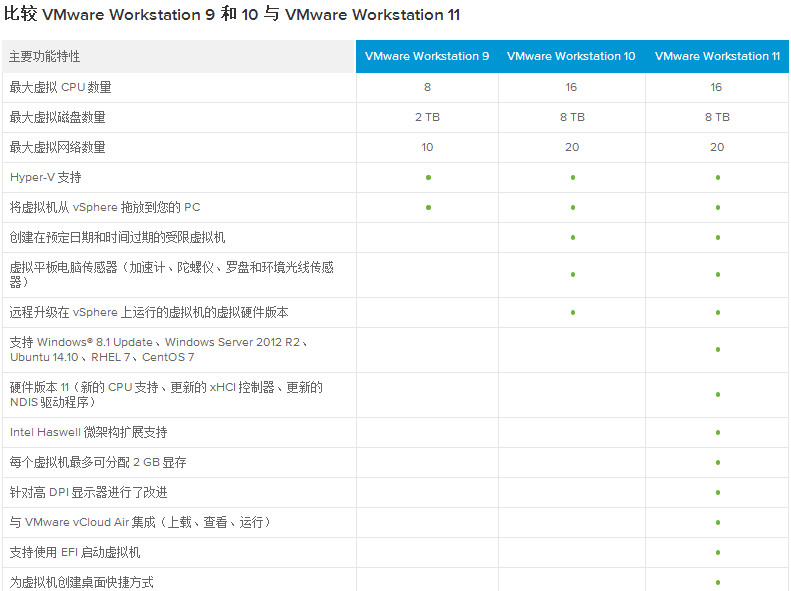Viewport: 791px width, 591px height.
Task: Select the '硬件版本 11' row label
Action: pos(166,394)
